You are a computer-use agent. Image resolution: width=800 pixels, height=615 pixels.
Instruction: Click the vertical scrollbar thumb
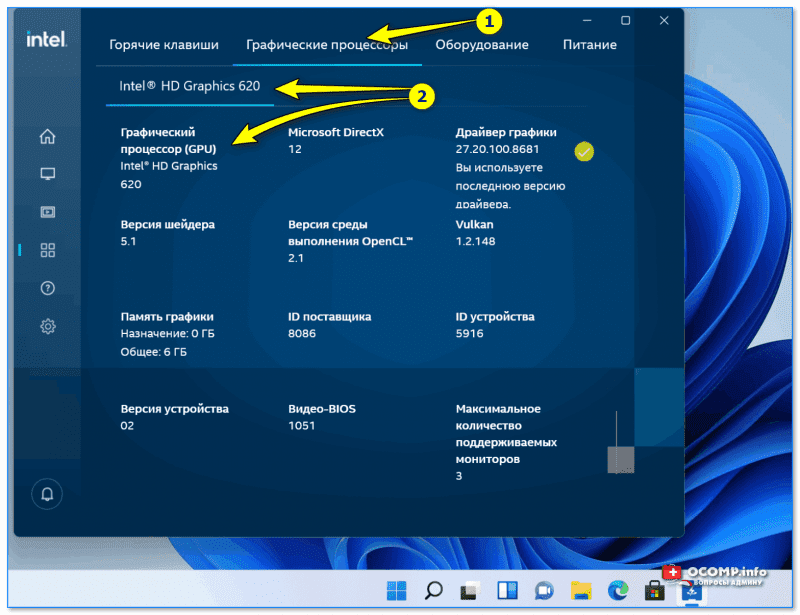pos(621,459)
